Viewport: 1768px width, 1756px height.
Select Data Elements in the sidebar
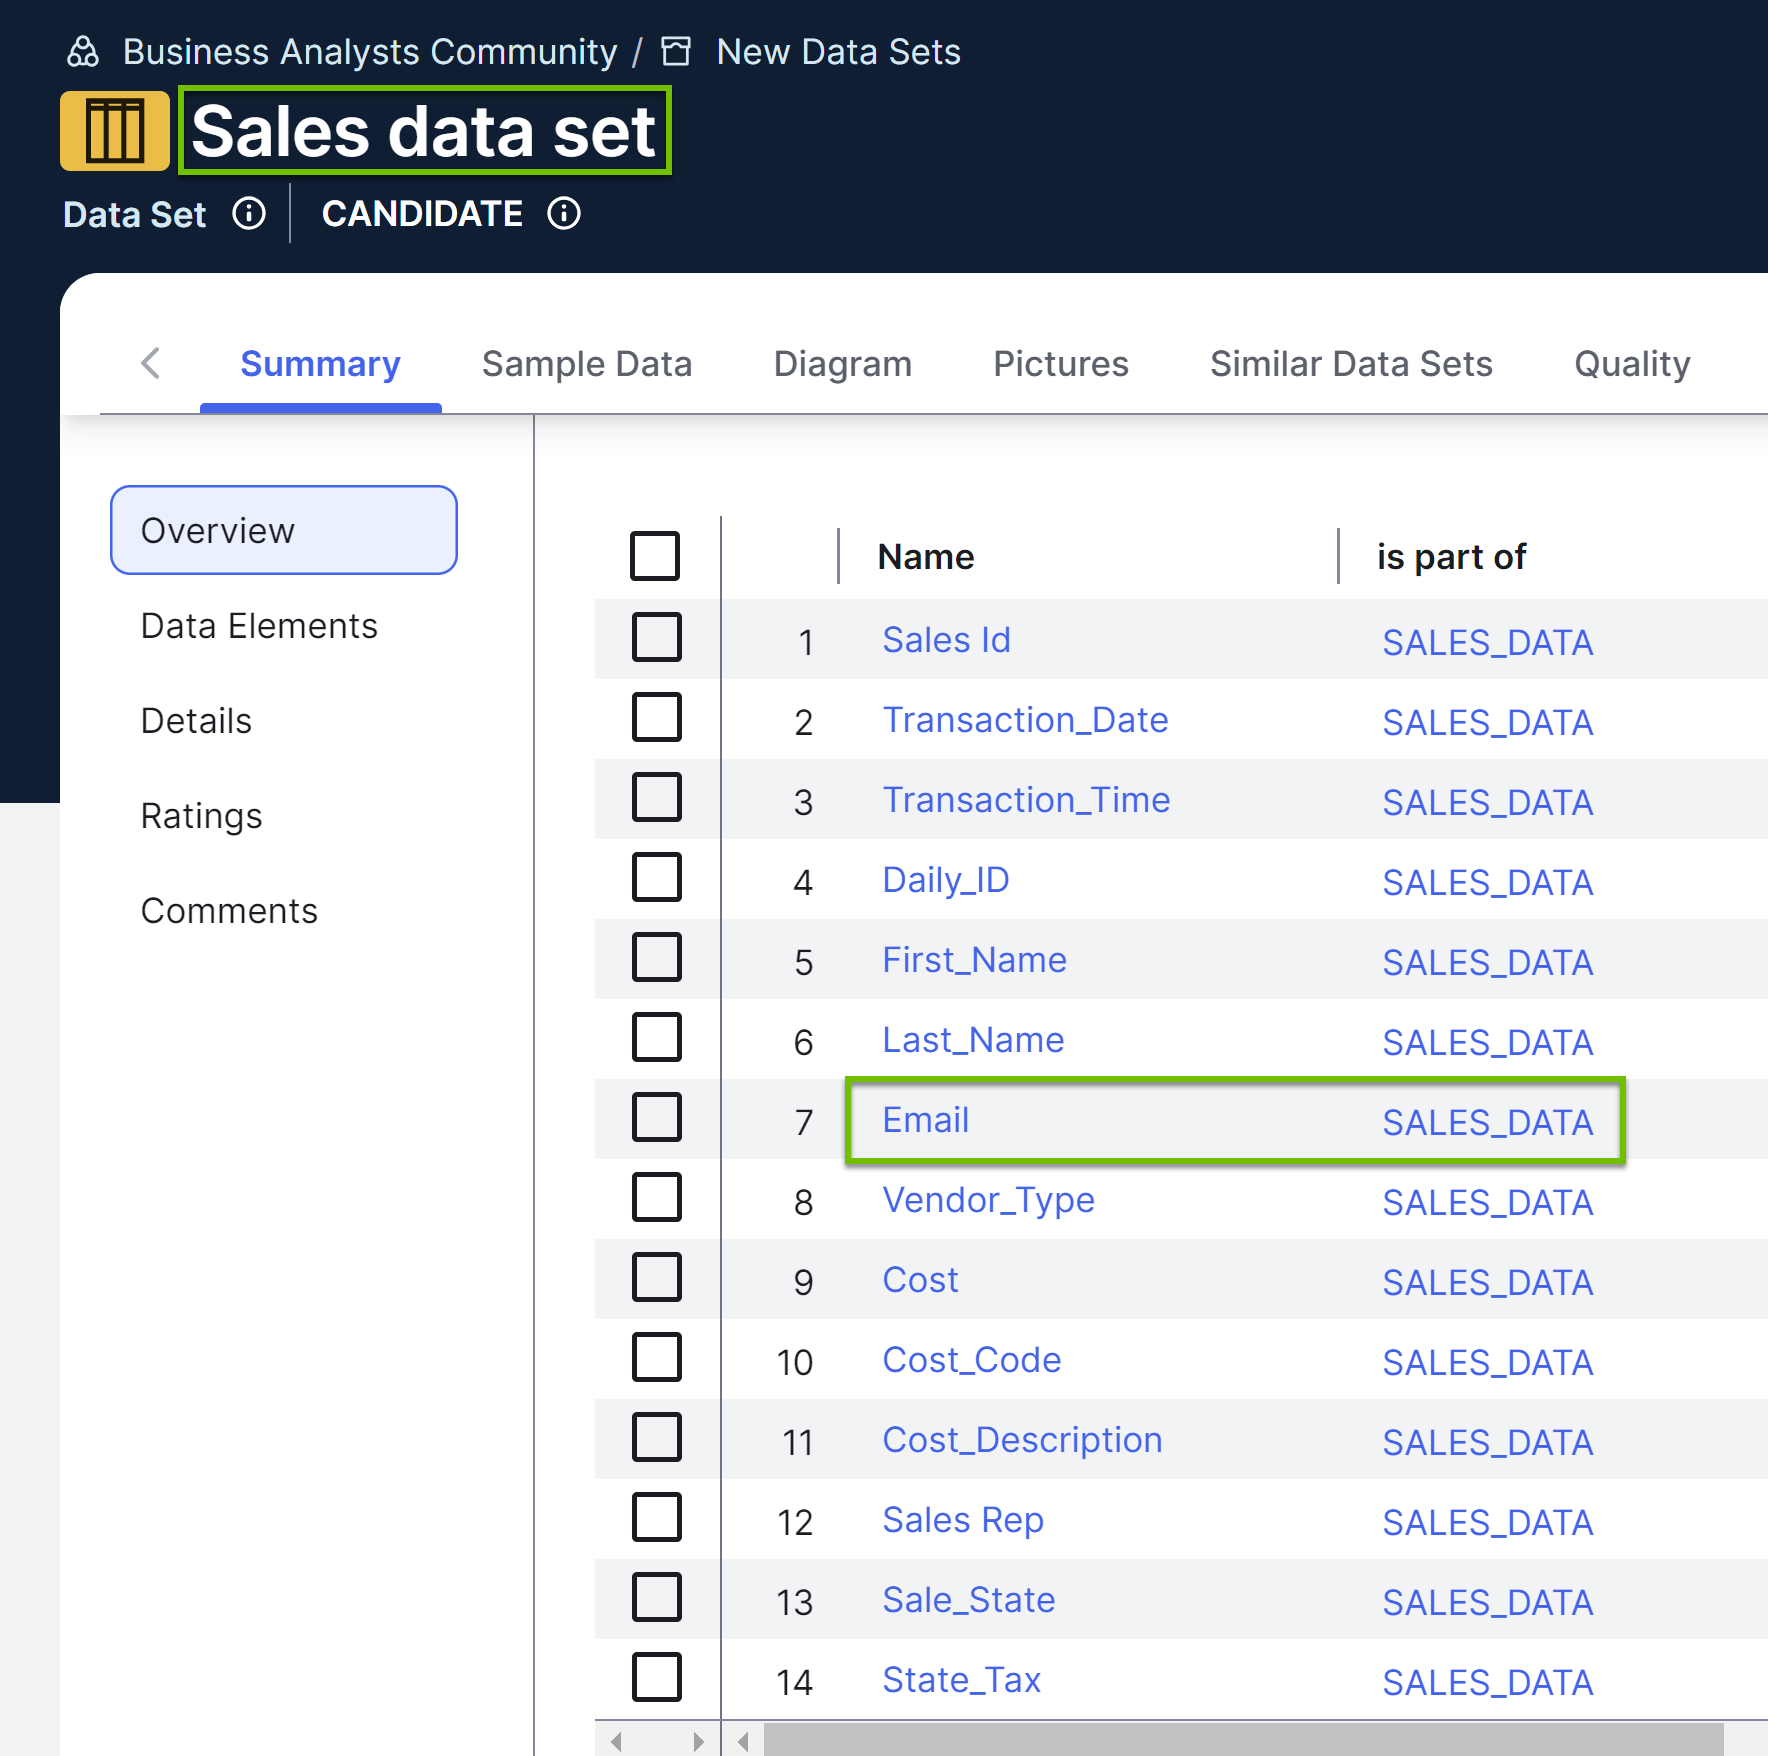click(259, 625)
